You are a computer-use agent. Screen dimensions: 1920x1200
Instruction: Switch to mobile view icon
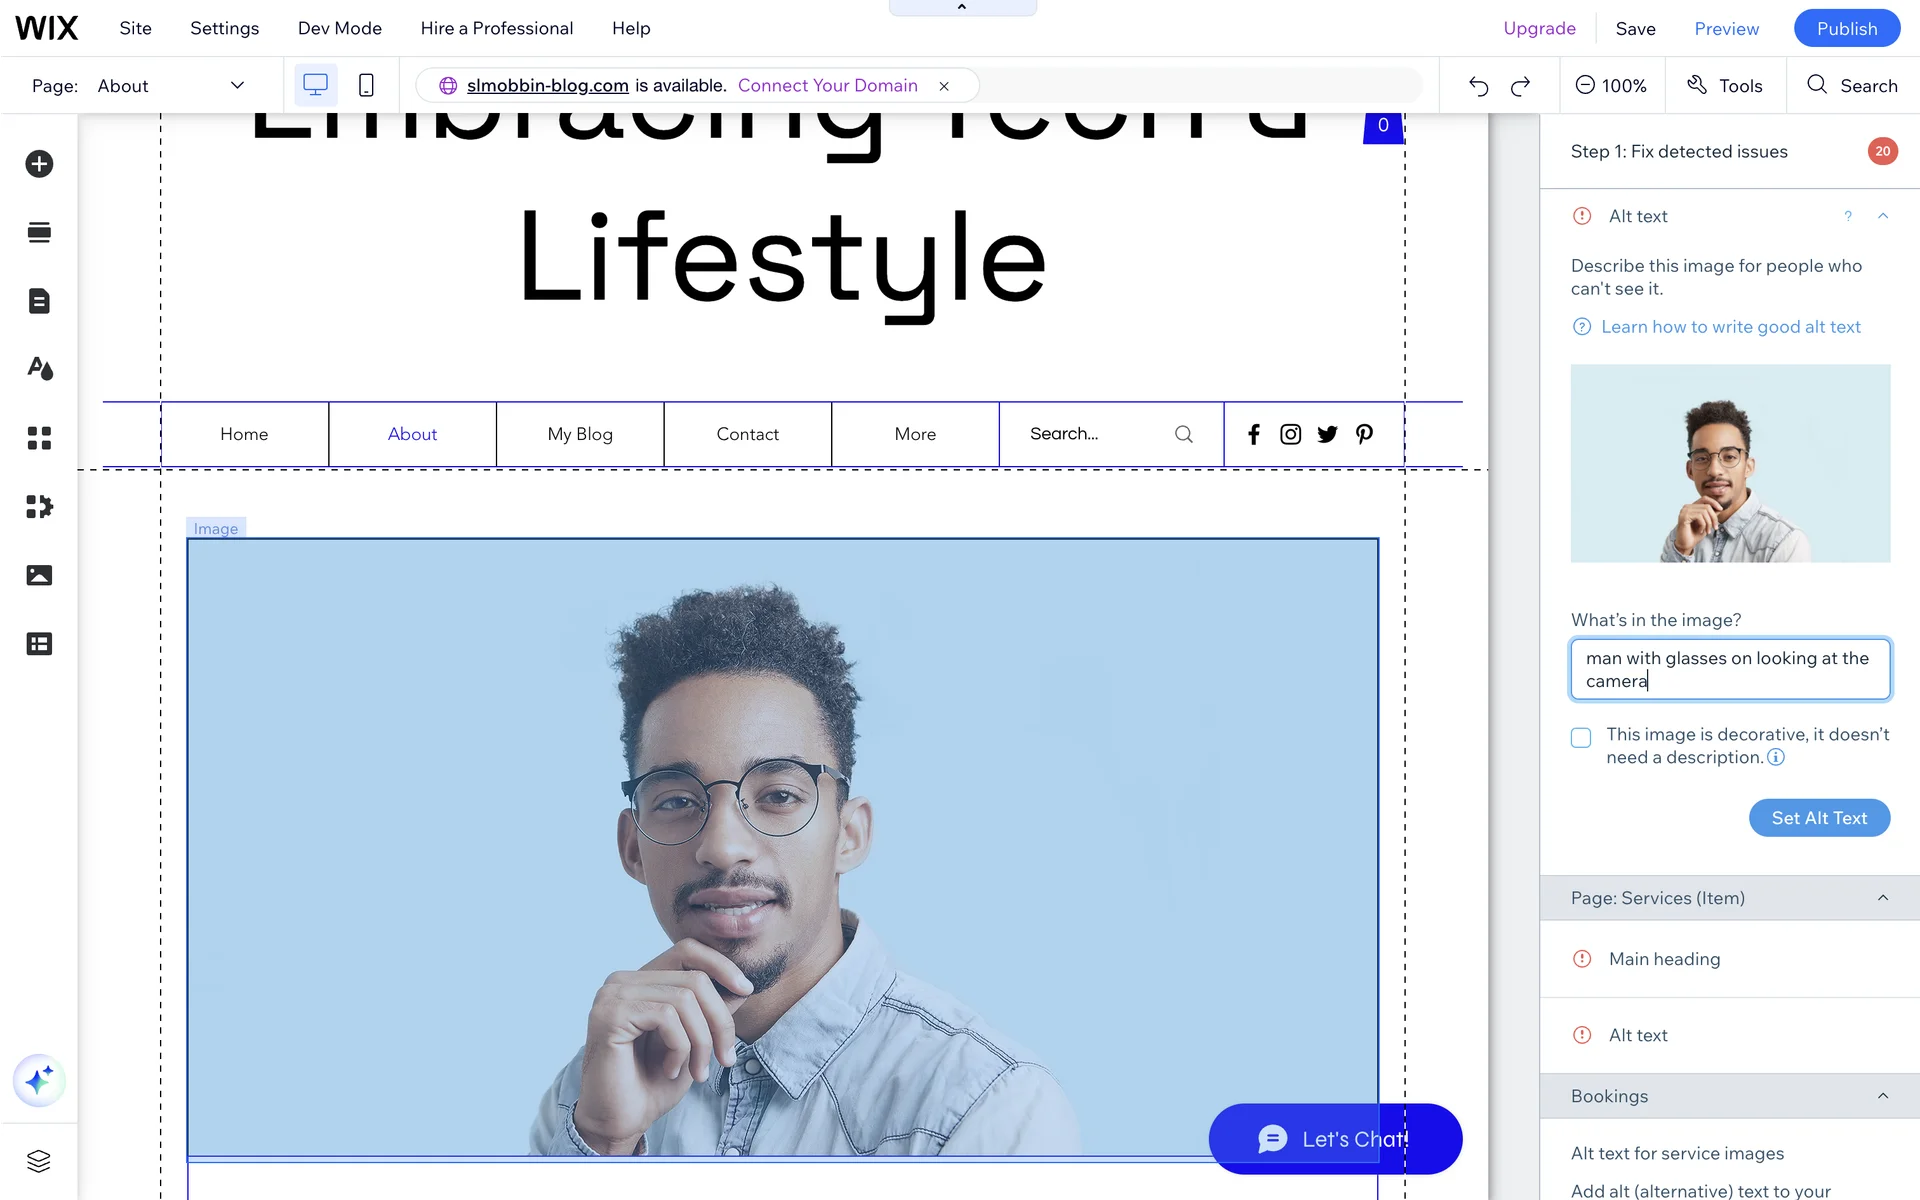click(x=366, y=86)
